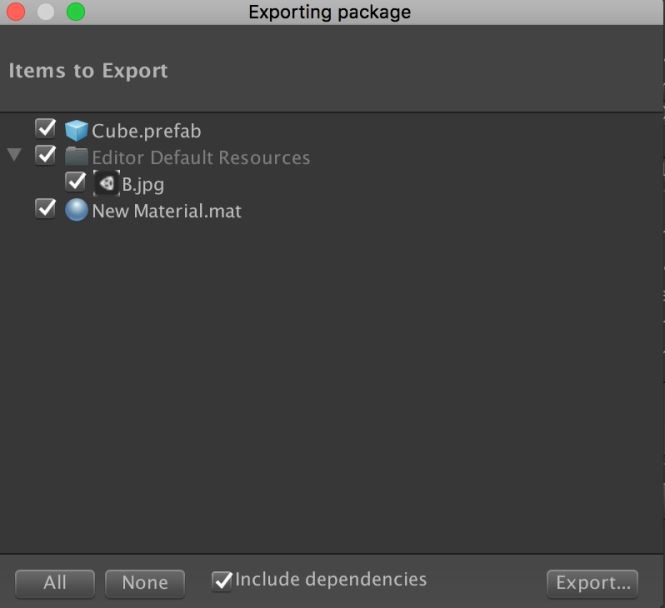Select the New Material.mat label
The width and height of the screenshot is (665, 608).
[166, 211]
